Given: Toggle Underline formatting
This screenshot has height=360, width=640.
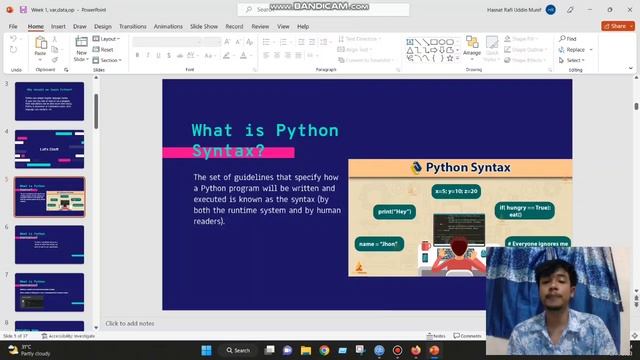Looking at the screenshot, I should pyautogui.click(x=158, y=56).
